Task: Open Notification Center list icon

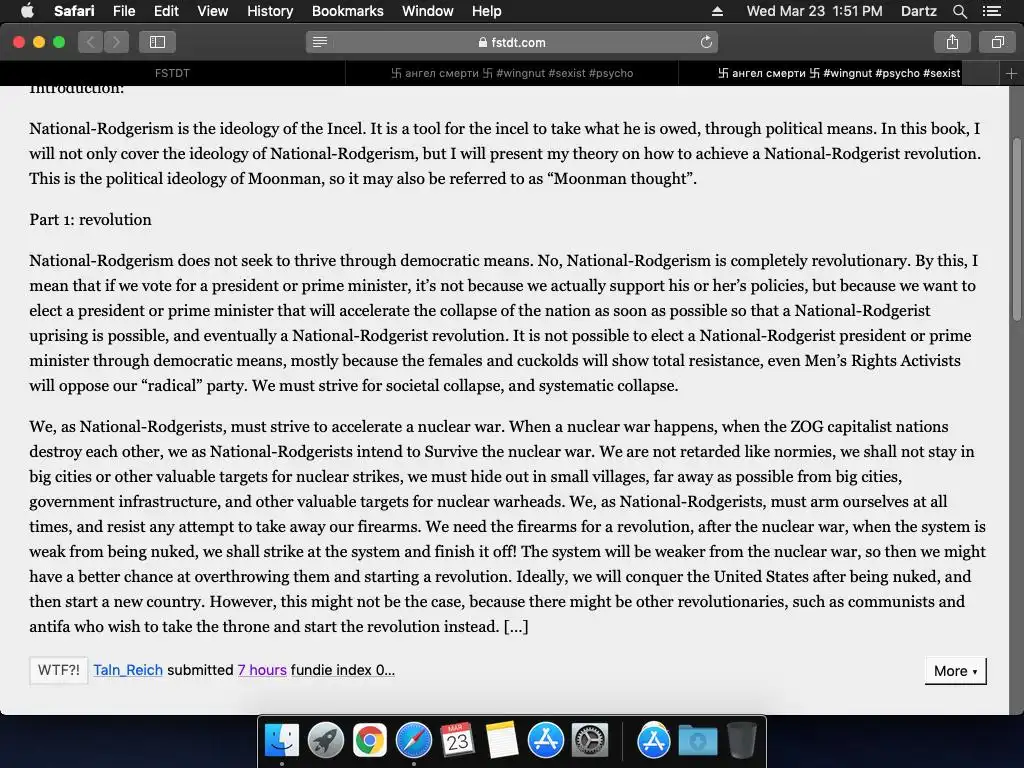Action: pyautogui.click(x=991, y=11)
